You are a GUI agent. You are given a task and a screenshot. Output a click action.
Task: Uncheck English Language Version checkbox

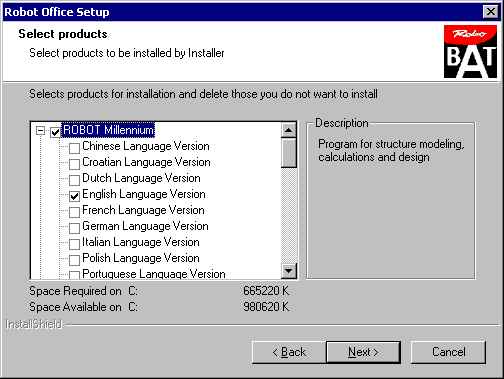click(74, 196)
